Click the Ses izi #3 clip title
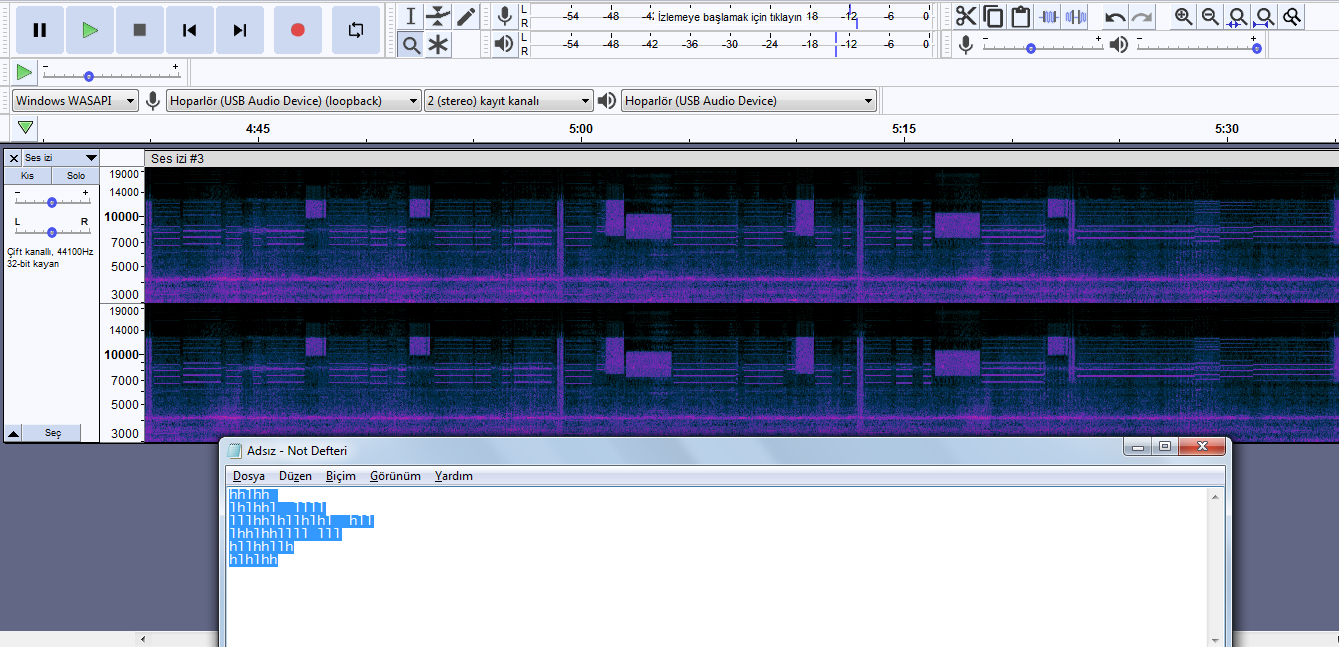The height and width of the screenshot is (647, 1339). 177,158
